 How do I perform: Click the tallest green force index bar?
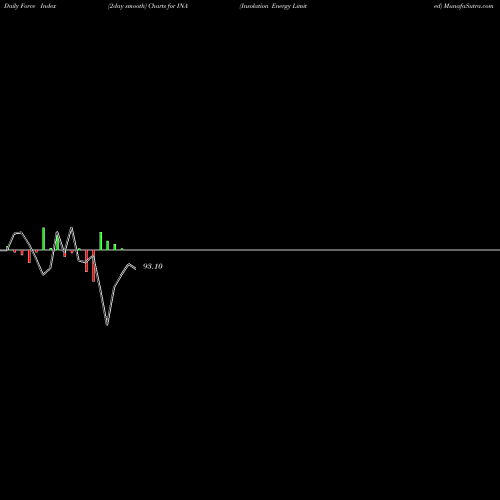[x=43, y=239]
